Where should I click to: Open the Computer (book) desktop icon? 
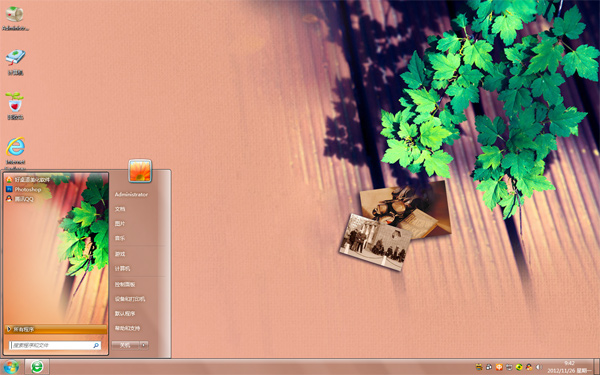tap(15, 62)
